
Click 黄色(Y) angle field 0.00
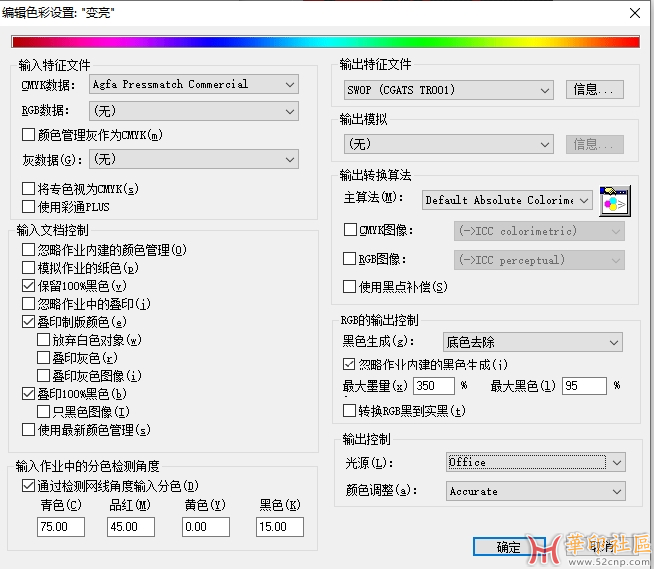click(206, 527)
